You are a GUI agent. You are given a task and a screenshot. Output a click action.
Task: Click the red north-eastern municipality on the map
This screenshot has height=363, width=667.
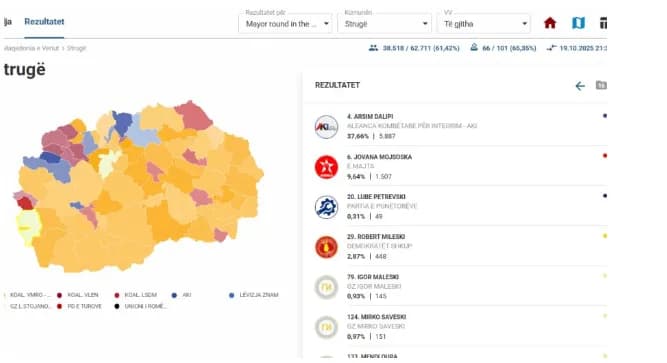point(194,115)
